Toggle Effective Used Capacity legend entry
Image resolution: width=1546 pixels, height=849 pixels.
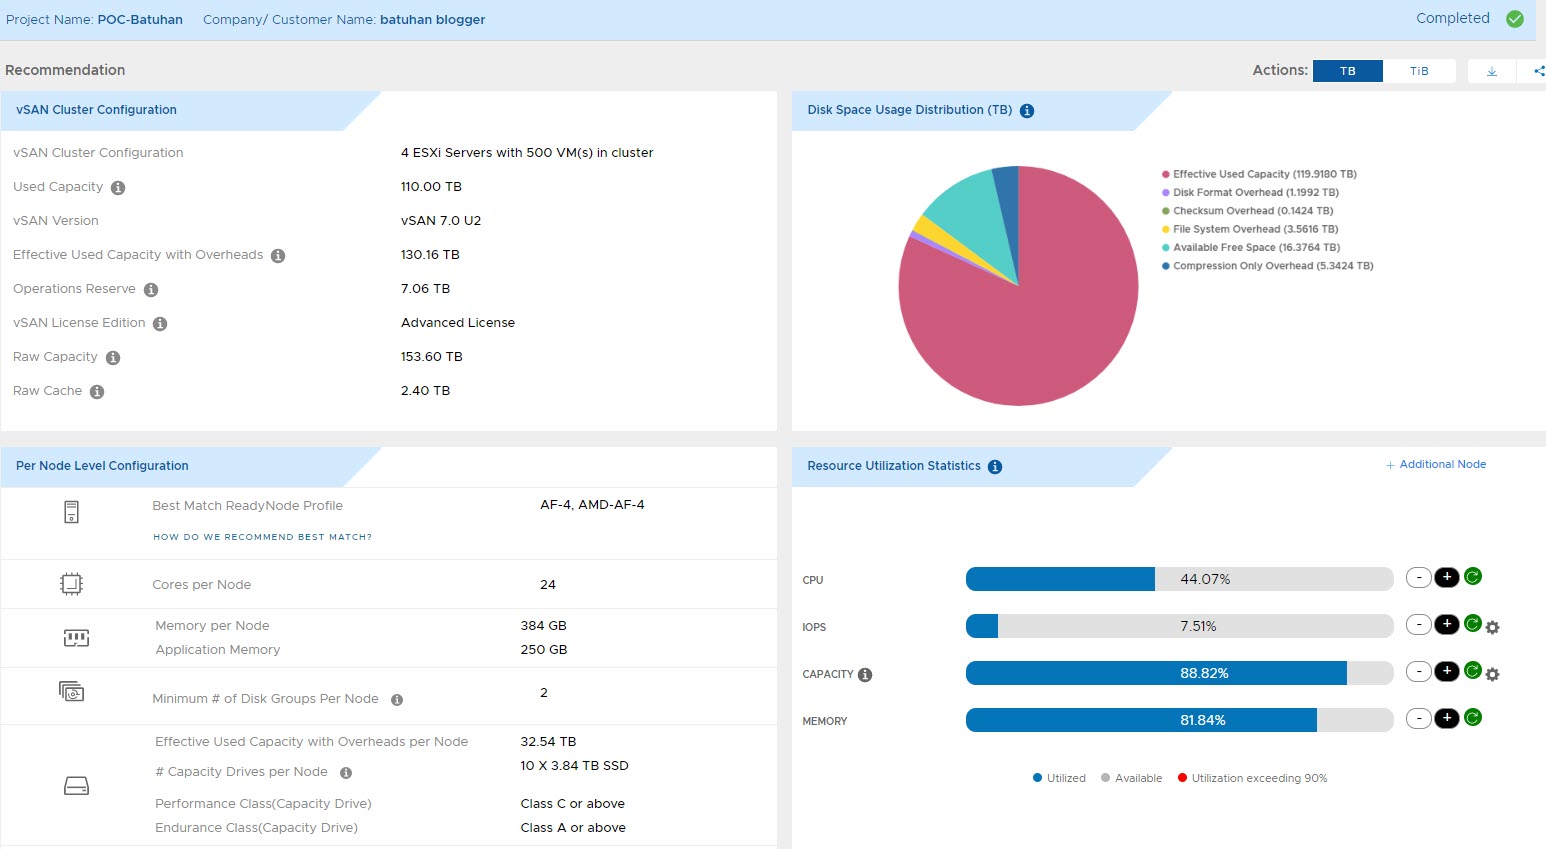click(1263, 174)
